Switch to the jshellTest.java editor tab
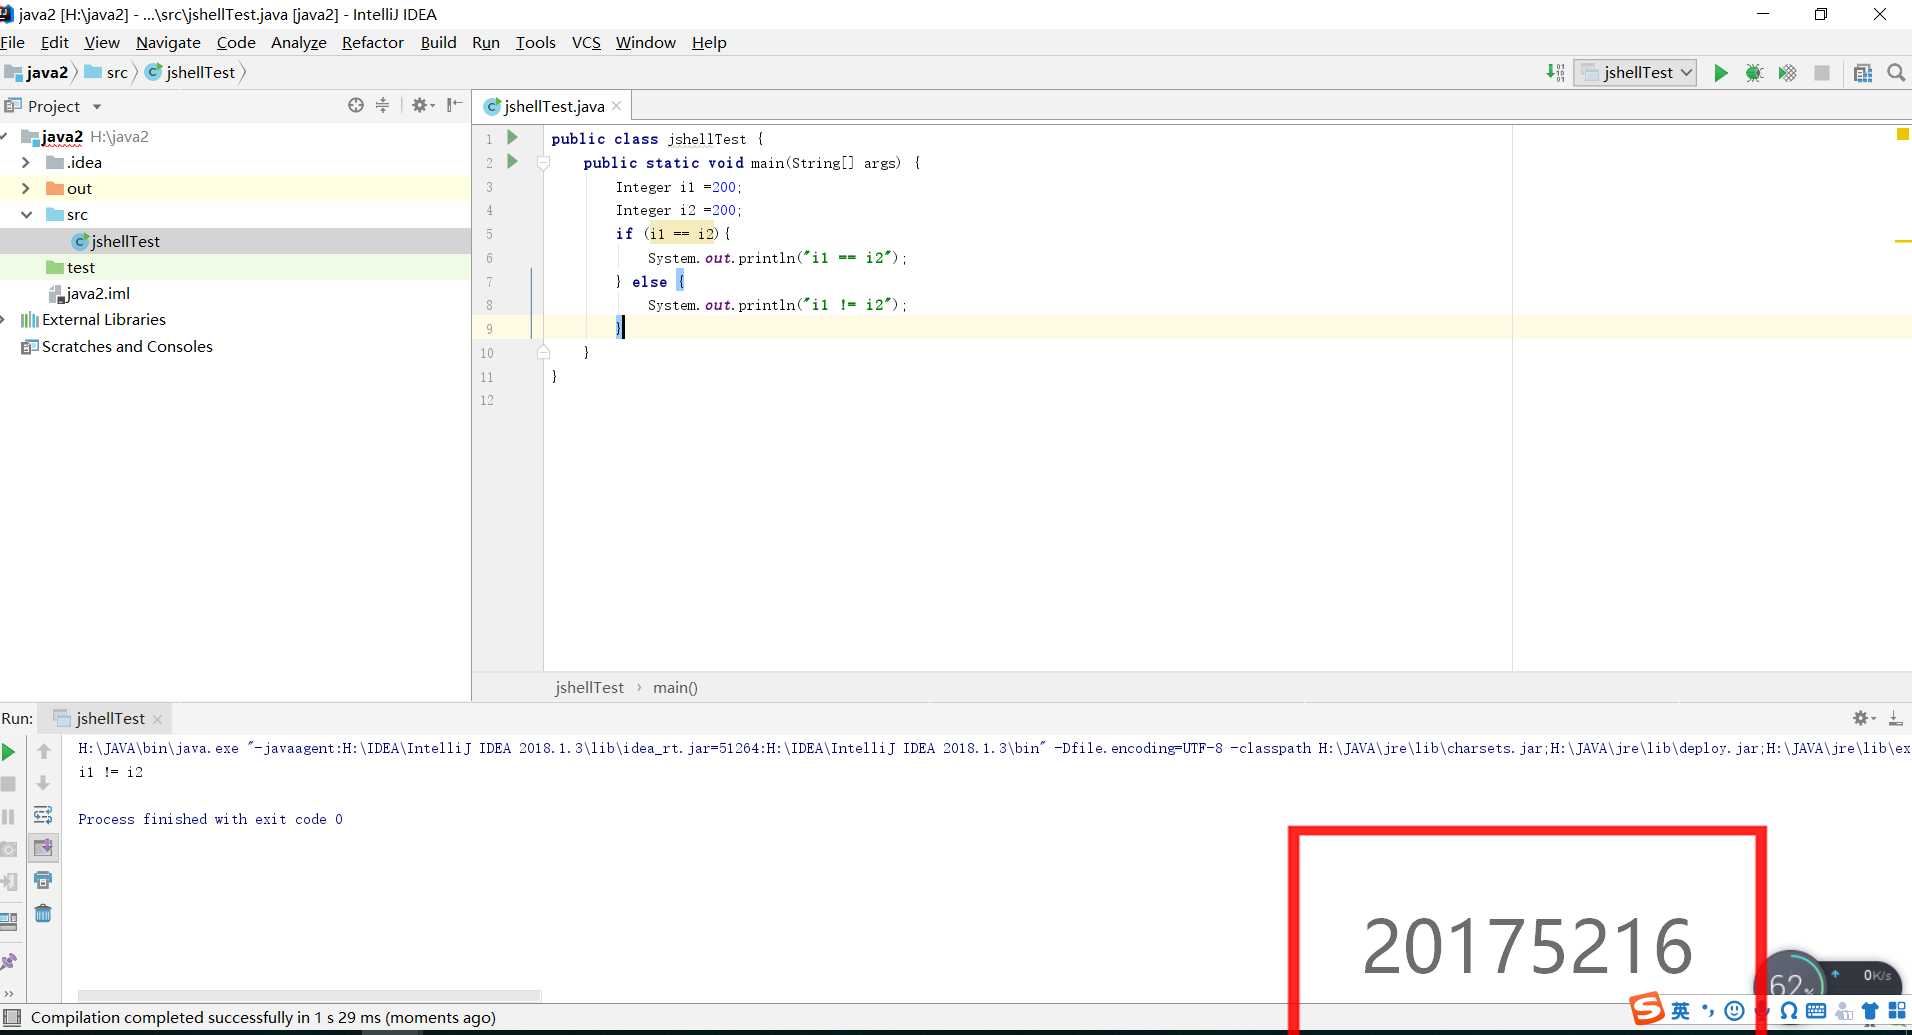This screenshot has width=1912, height=1035. 554,106
